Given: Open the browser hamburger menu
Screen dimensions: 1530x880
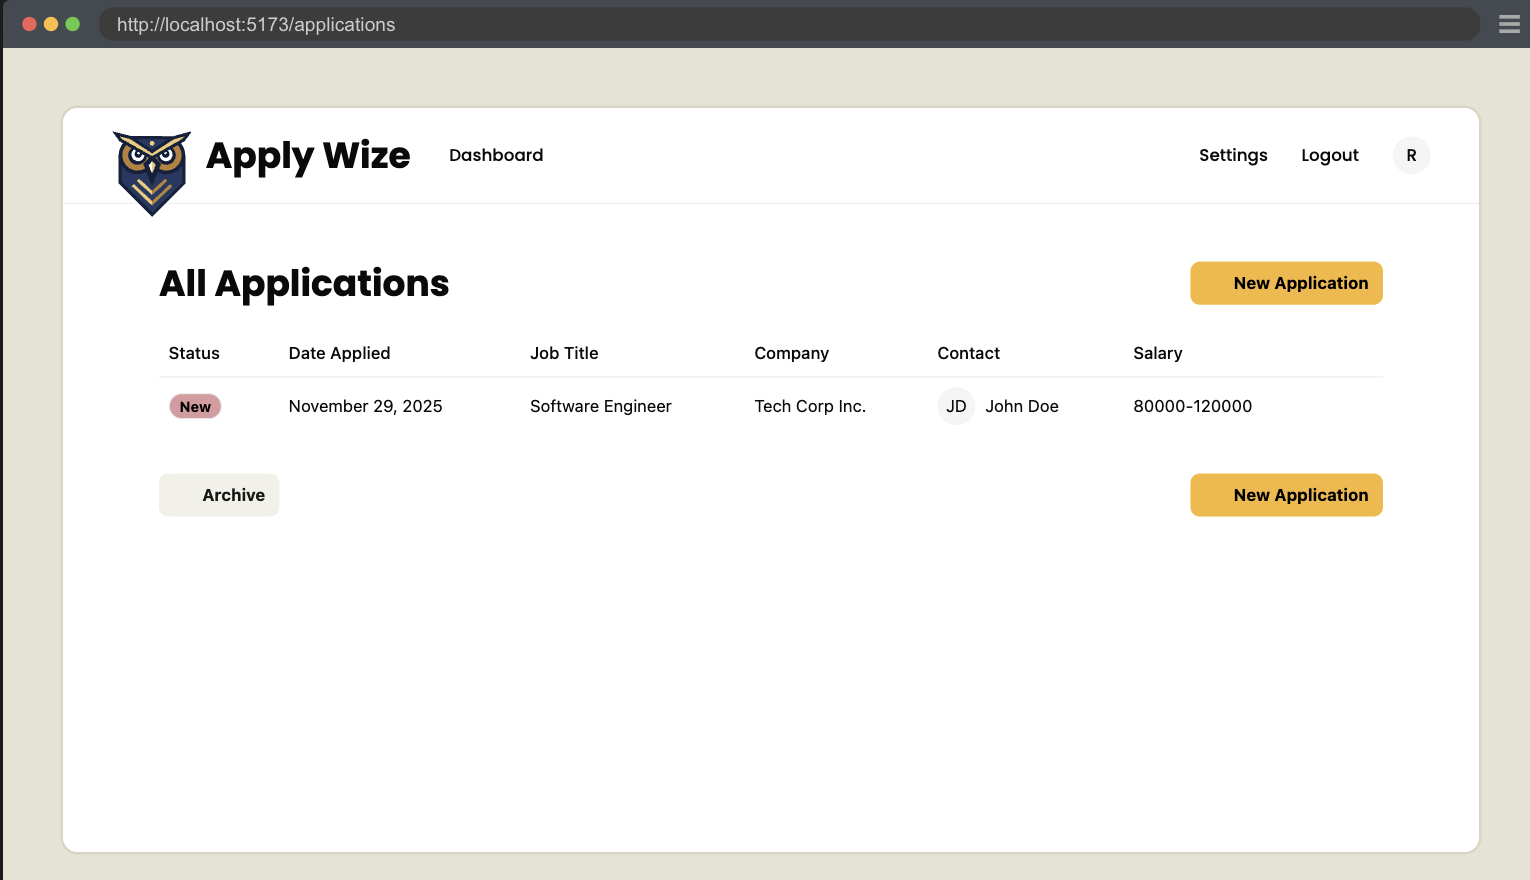Looking at the screenshot, I should [1509, 24].
